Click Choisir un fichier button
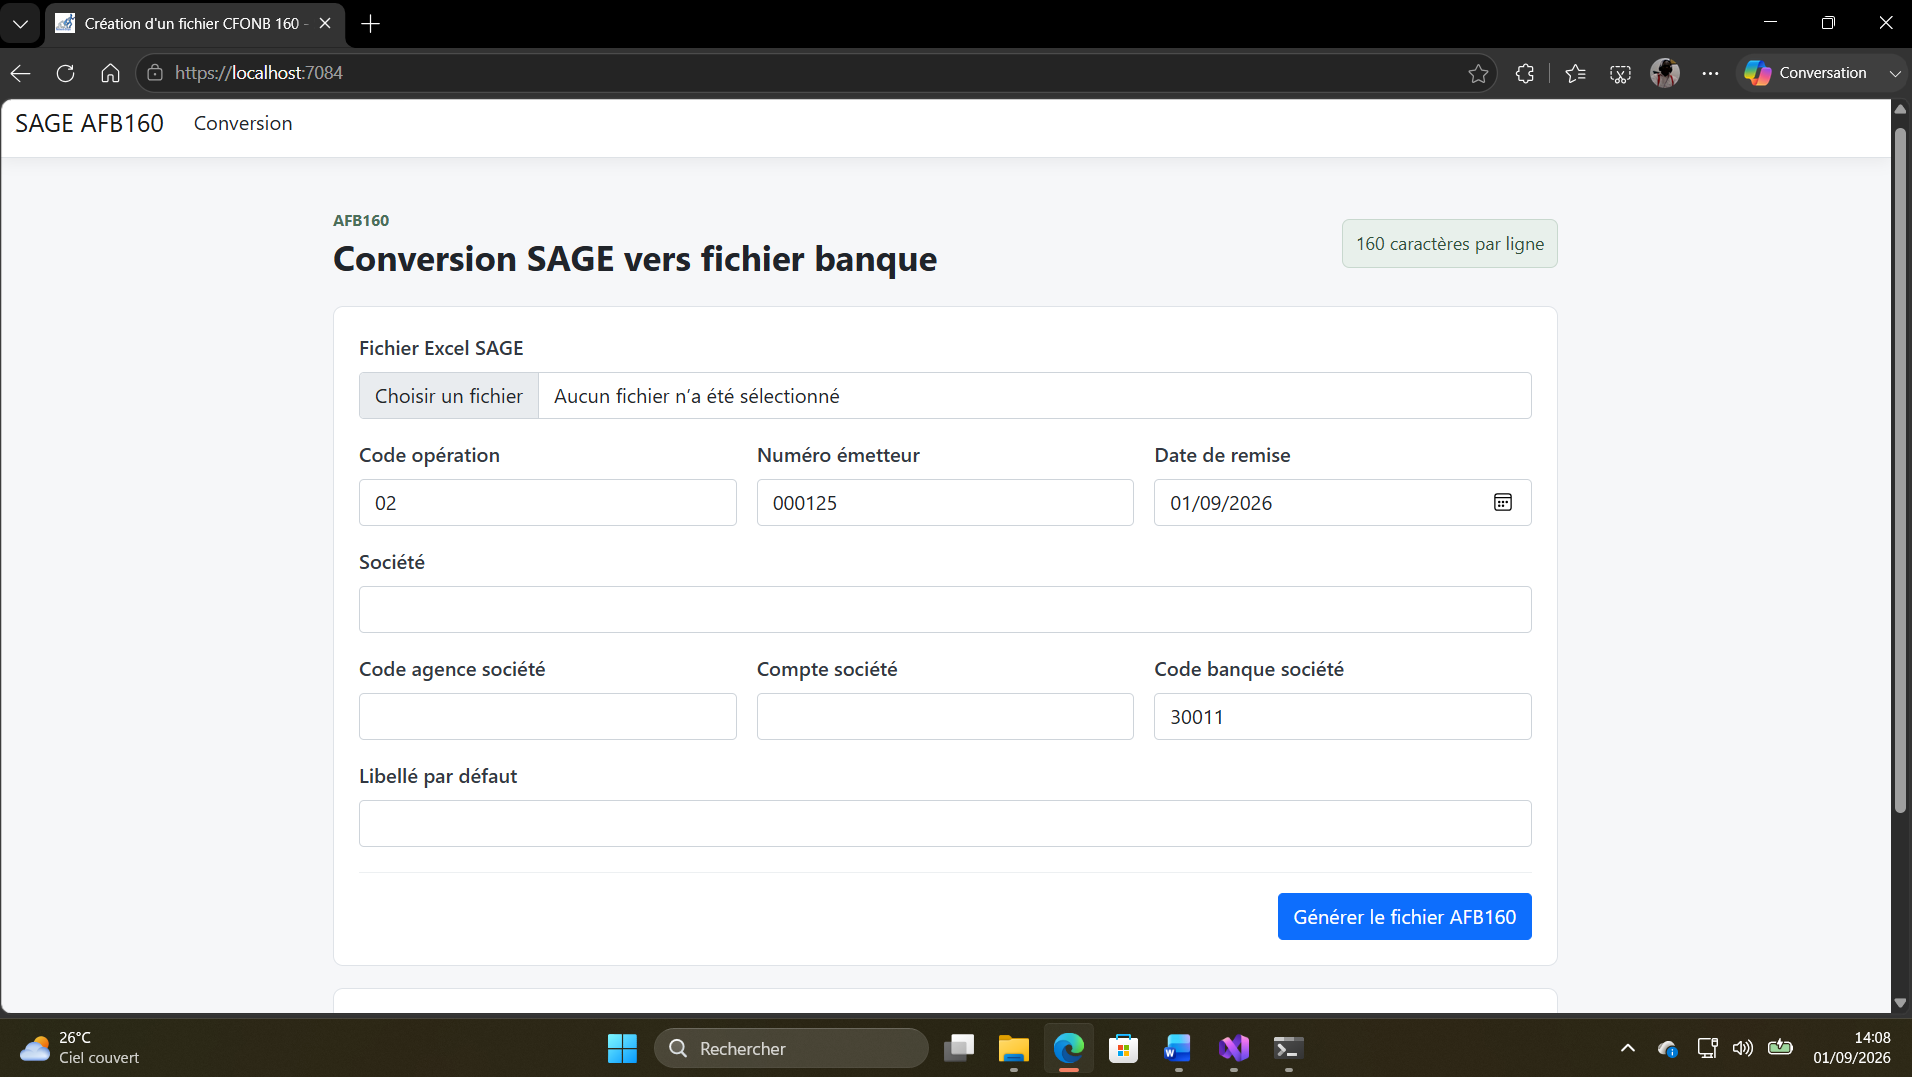 (x=448, y=396)
